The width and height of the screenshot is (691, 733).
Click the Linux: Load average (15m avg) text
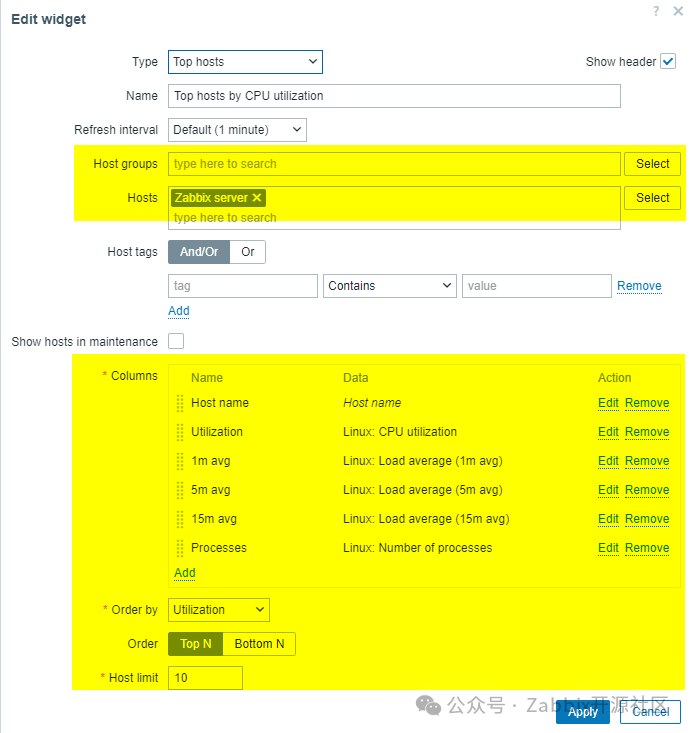[x=426, y=519]
